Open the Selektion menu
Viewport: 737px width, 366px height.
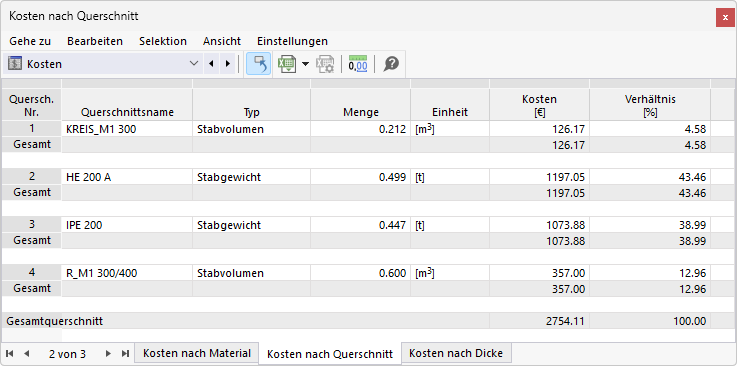pyautogui.click(x=163, y=41)
